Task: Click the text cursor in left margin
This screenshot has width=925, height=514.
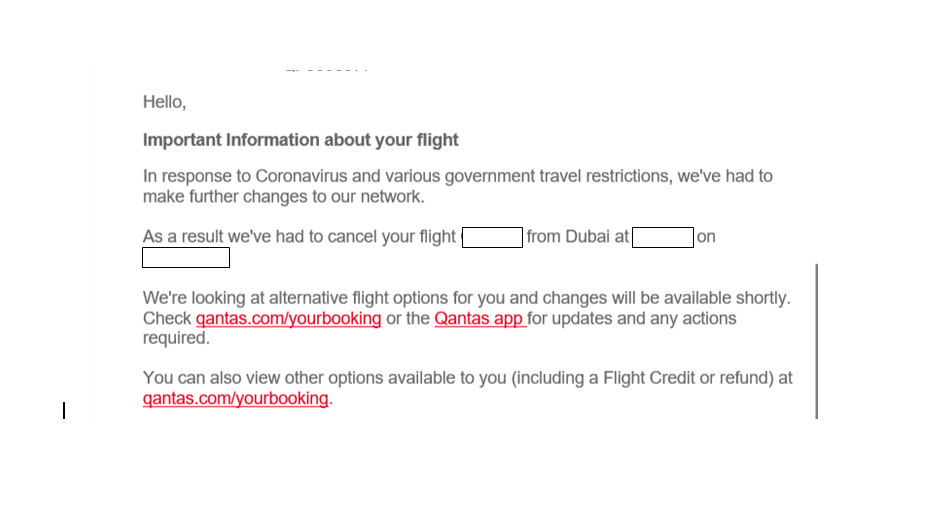Action: pos(64,410)
